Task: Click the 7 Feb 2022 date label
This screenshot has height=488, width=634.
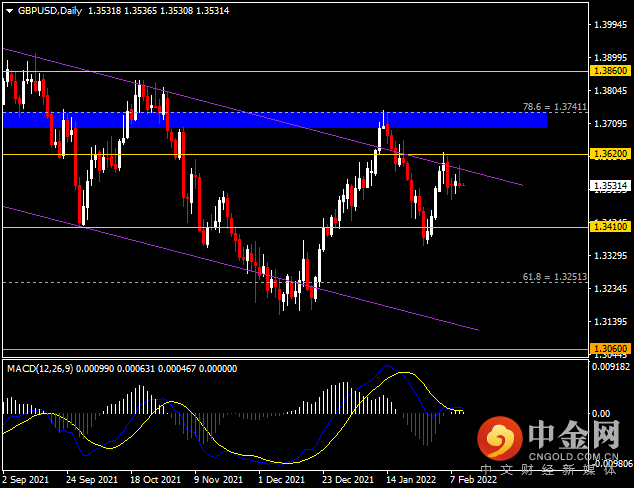Action: (473, 480)
